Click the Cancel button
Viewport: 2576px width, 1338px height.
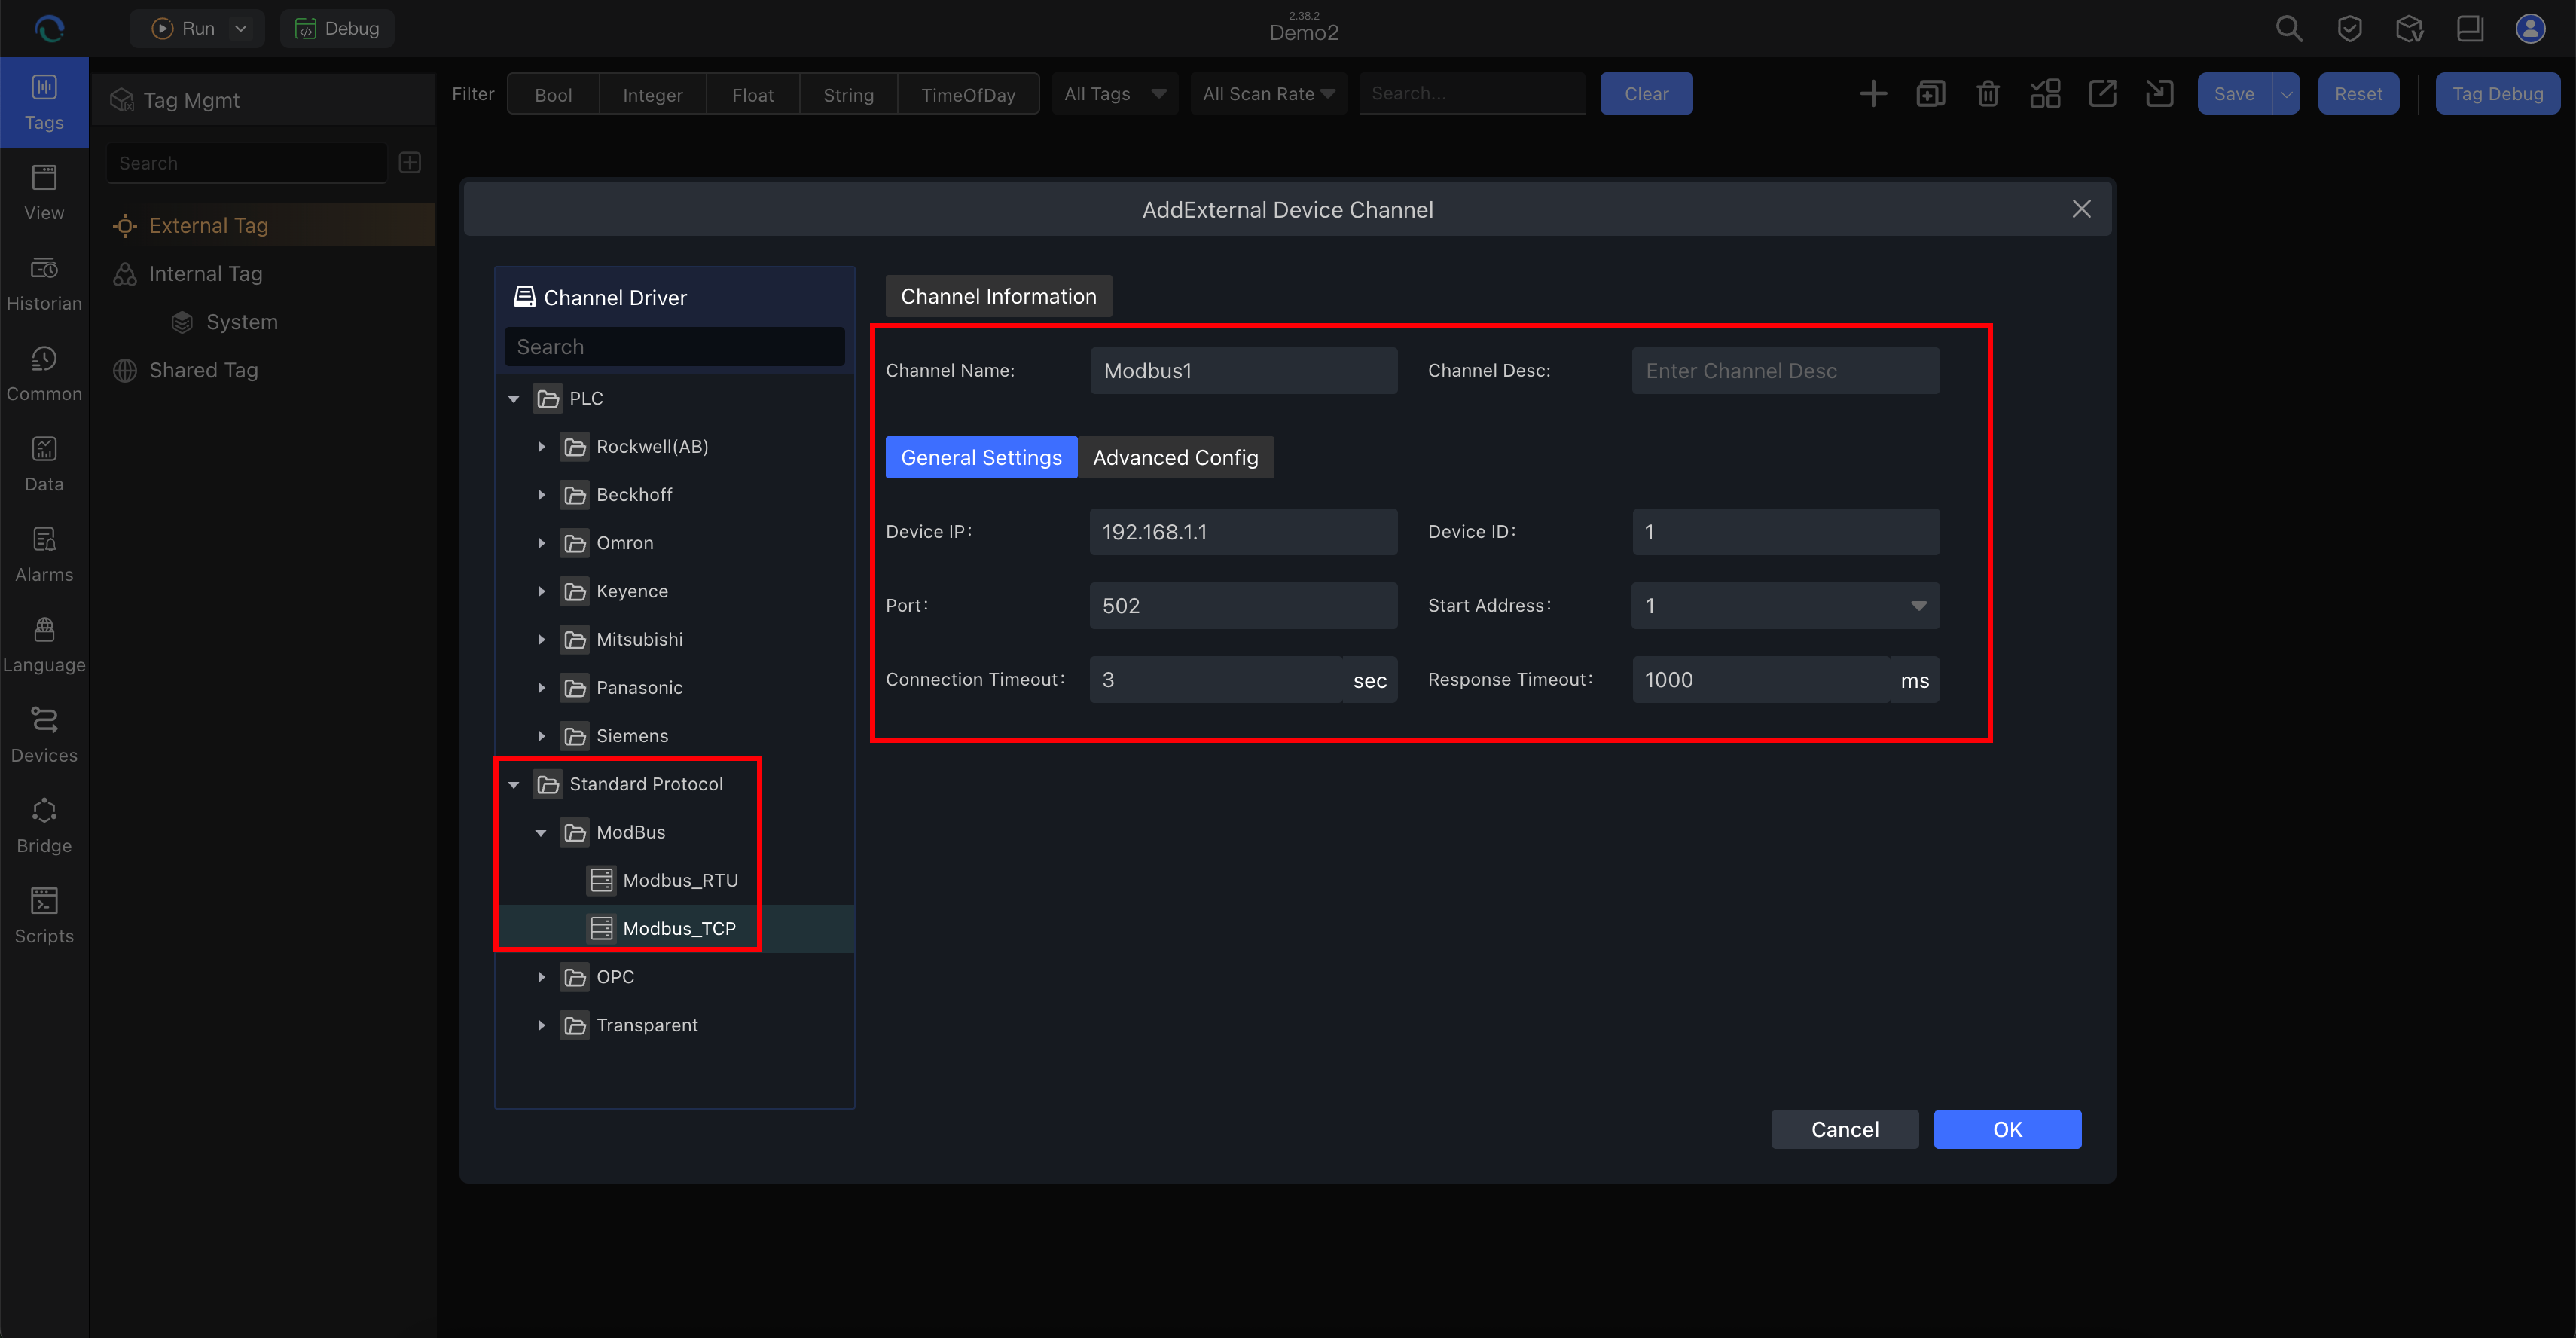pyautogui.click(x=1844, y=1129)
